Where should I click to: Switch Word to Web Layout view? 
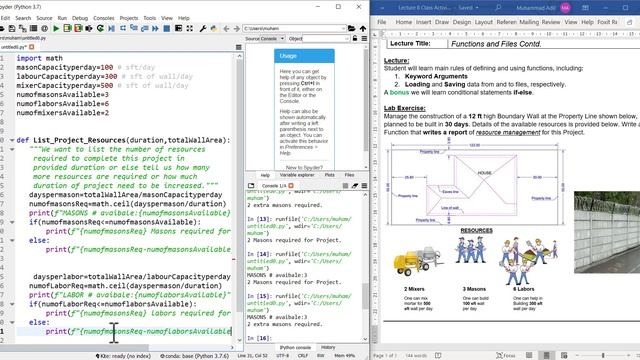[564, 355]
